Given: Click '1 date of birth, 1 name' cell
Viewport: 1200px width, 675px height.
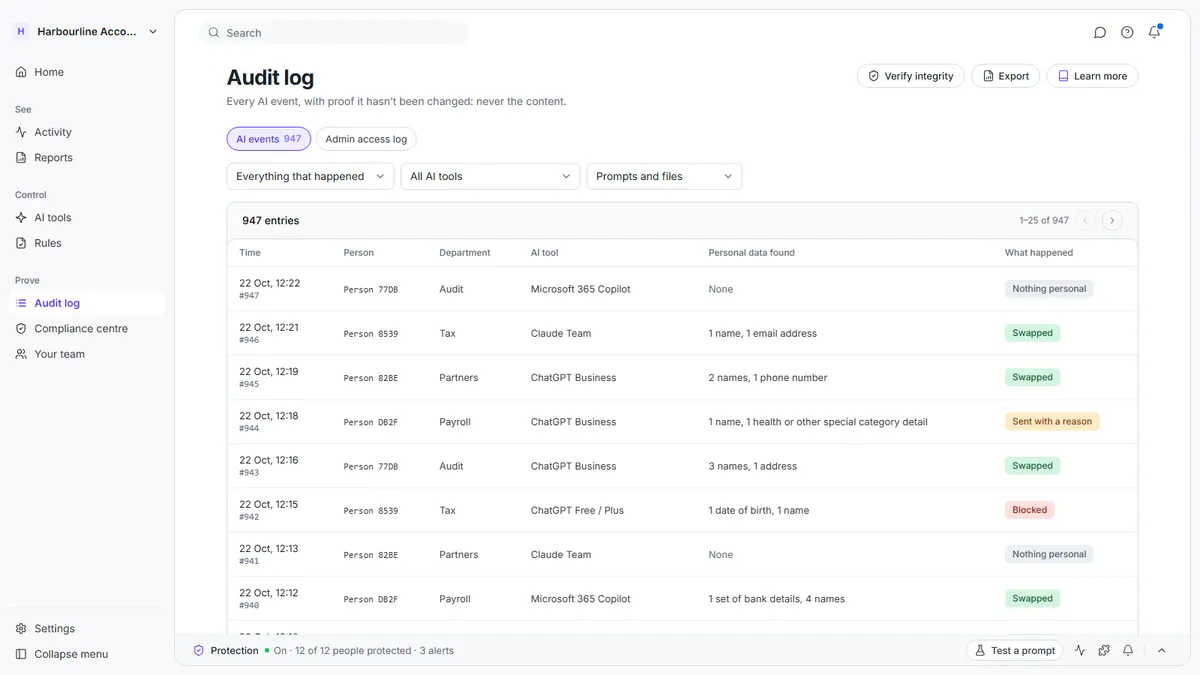Looking at the screenshot, I should [x=759, y=510].
